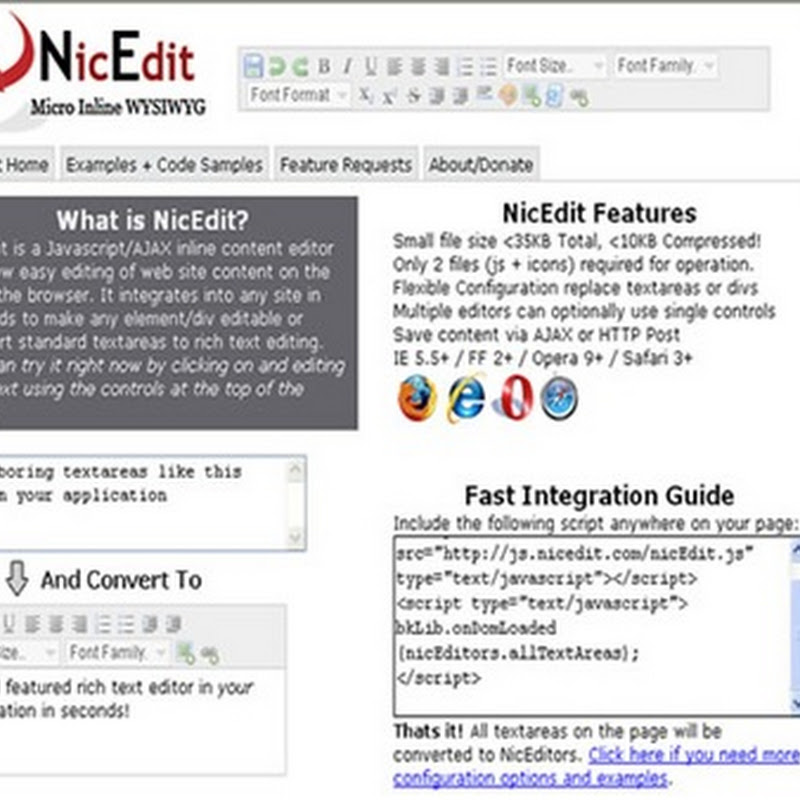
Task: Open the cut-off Font Size dropdown in demo editor
Action: click(28, 653)
